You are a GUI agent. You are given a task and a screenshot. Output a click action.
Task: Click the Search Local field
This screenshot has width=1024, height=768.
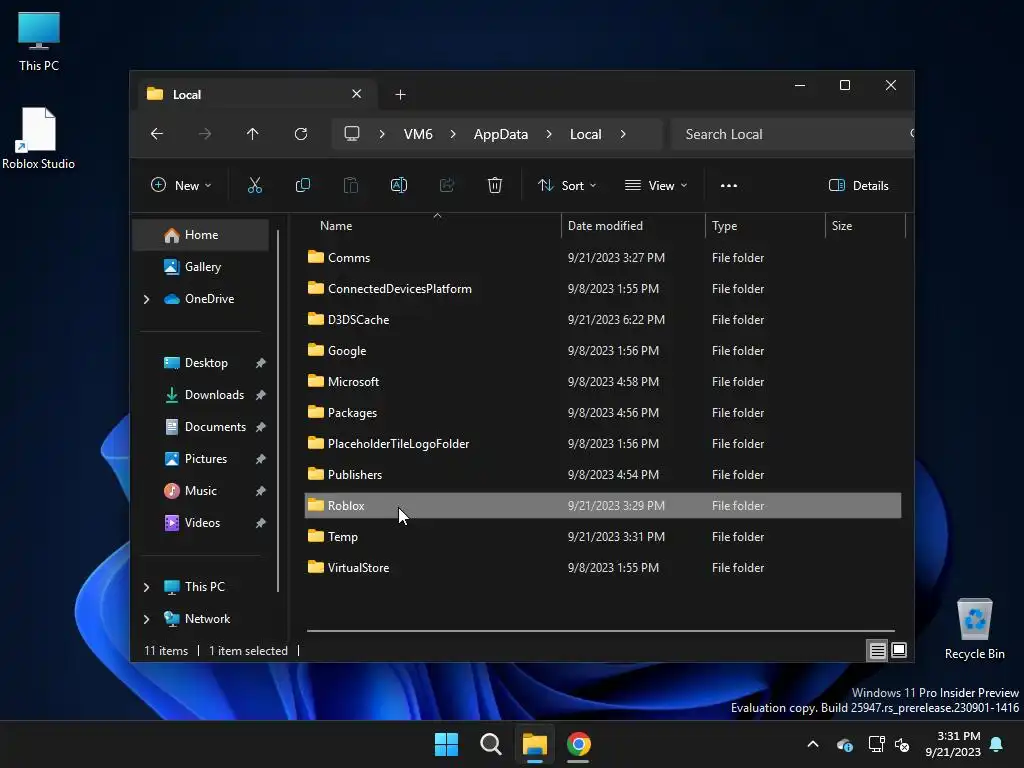coord(792,134)
